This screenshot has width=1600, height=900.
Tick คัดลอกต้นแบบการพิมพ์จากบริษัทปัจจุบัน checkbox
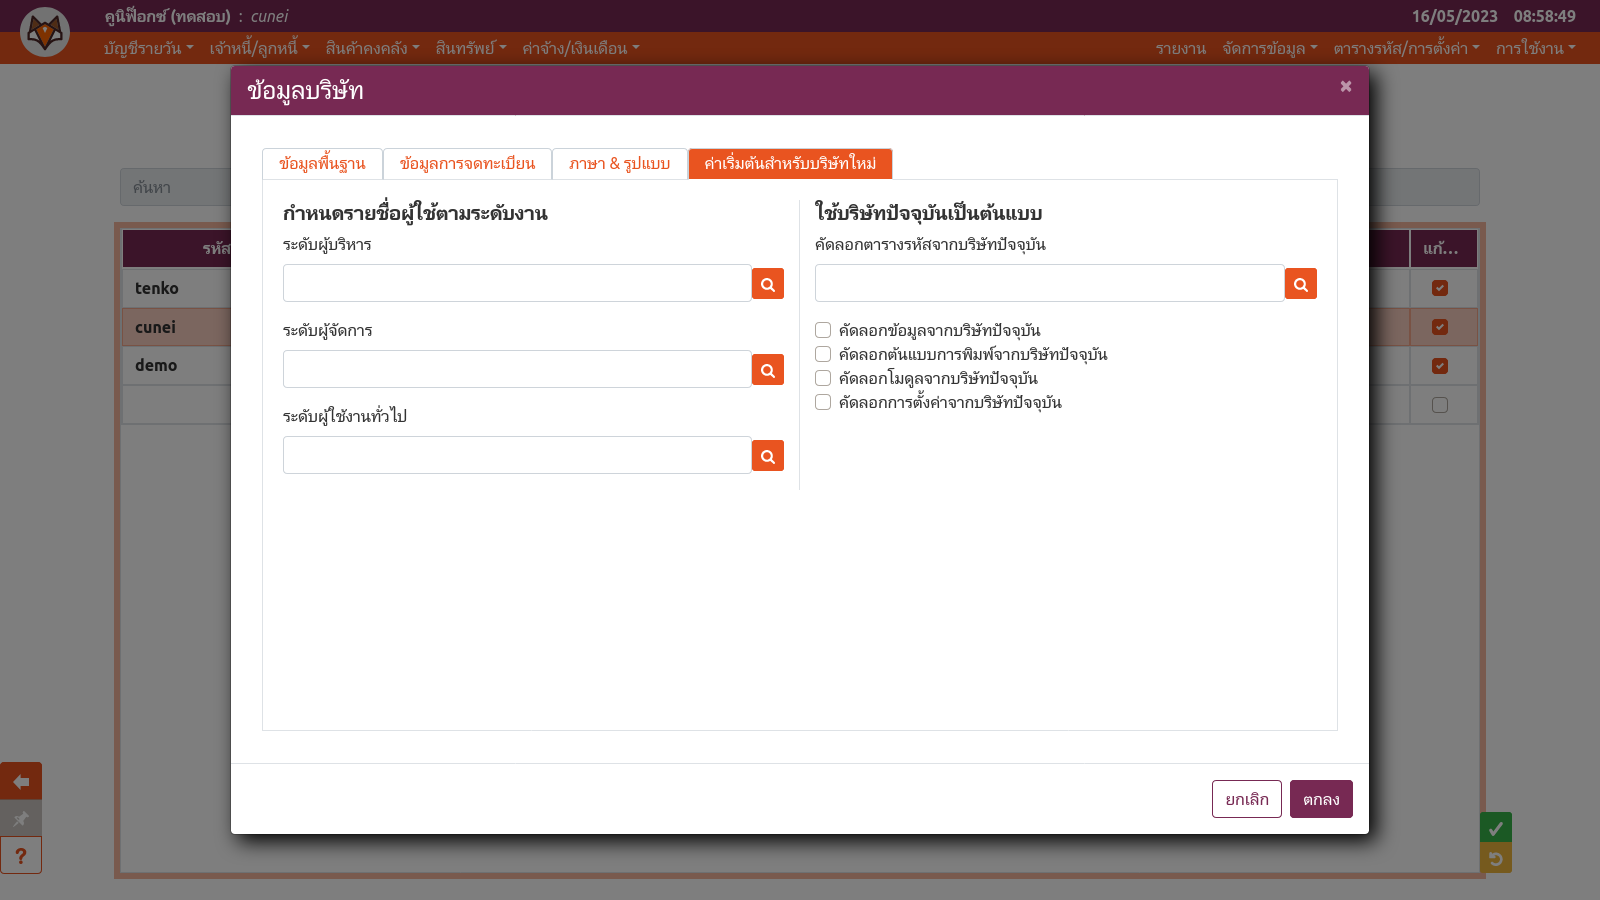(823, 354)
